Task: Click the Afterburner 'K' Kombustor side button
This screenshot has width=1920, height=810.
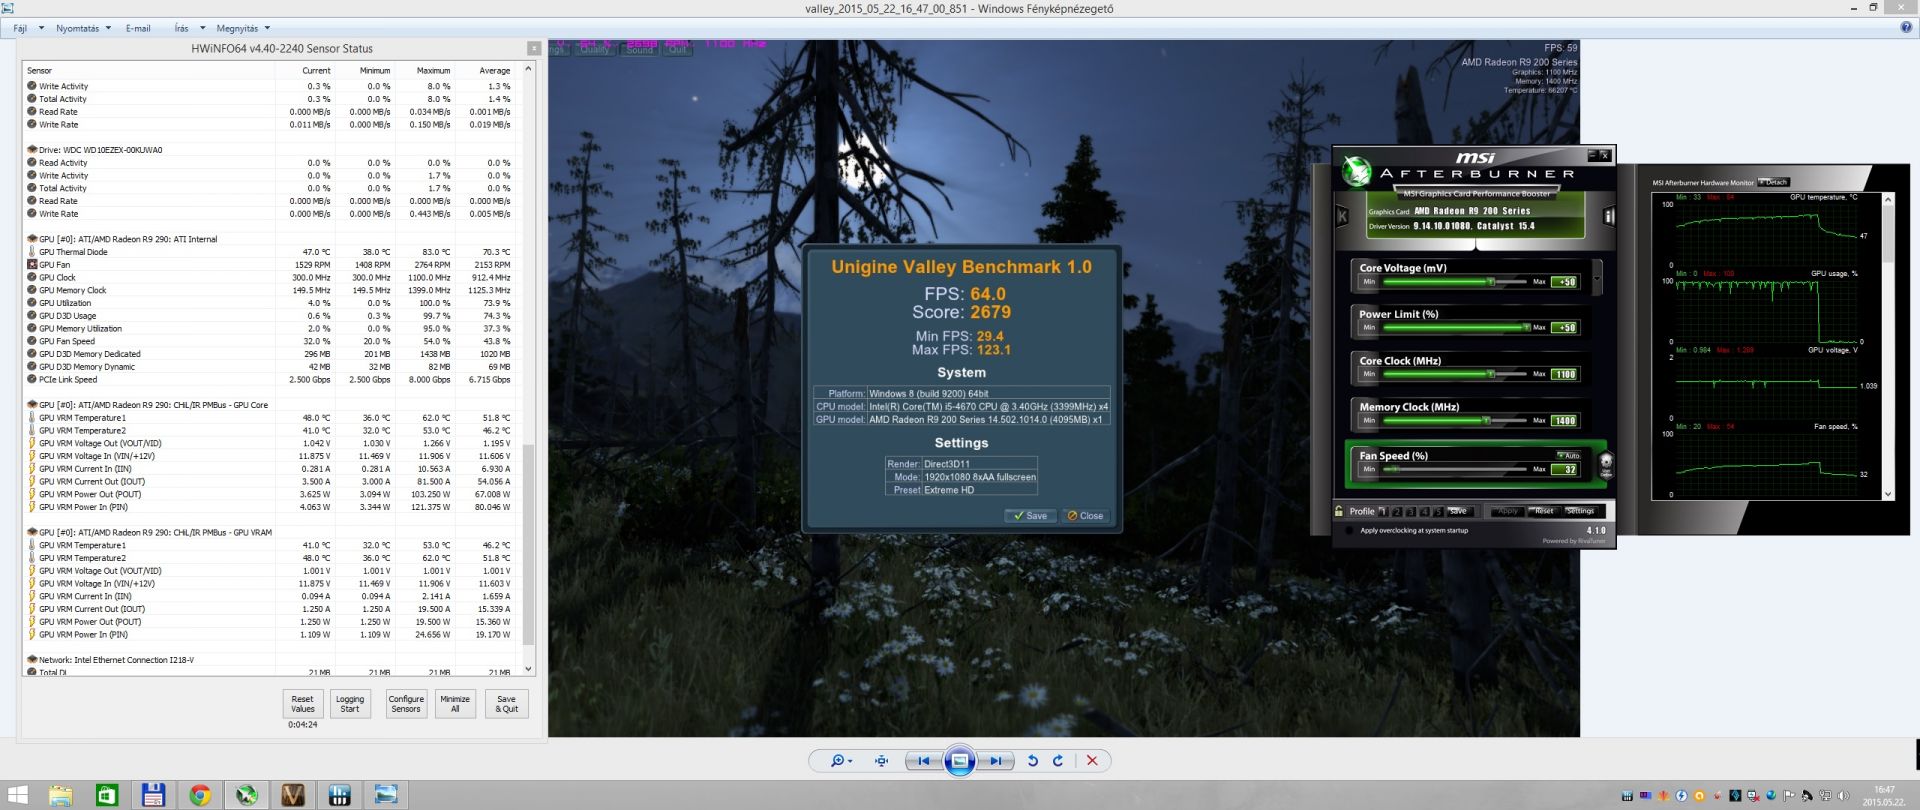Action: (x=1342, y=216)
